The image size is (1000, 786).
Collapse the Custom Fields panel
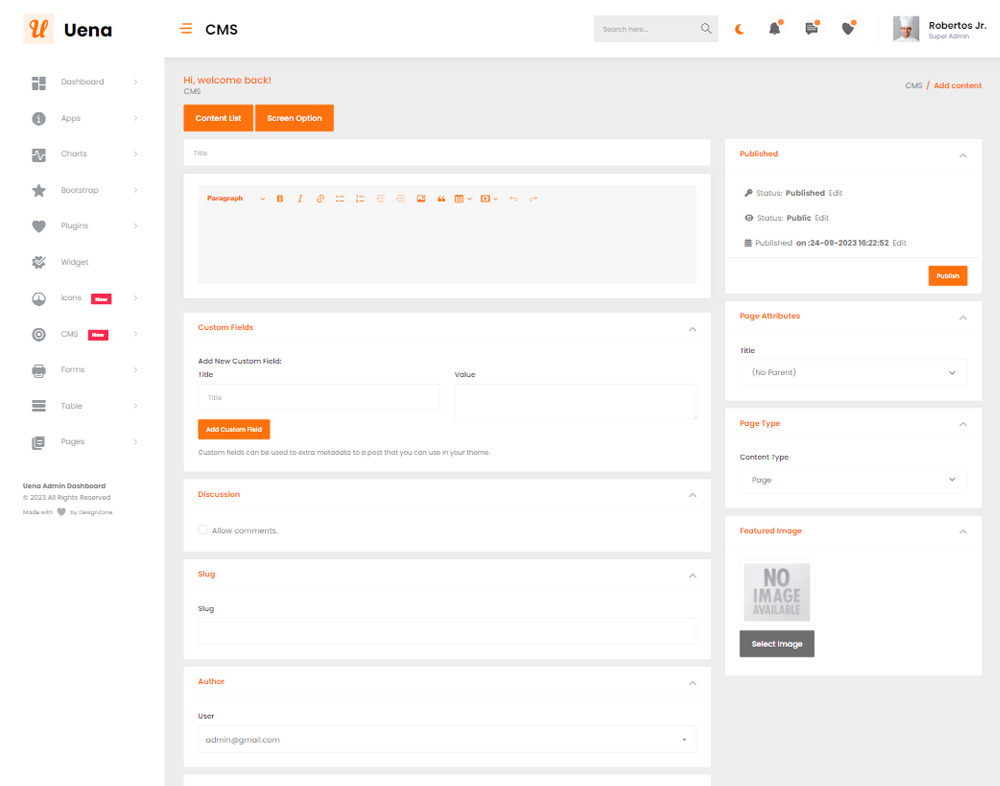(692, 328)
